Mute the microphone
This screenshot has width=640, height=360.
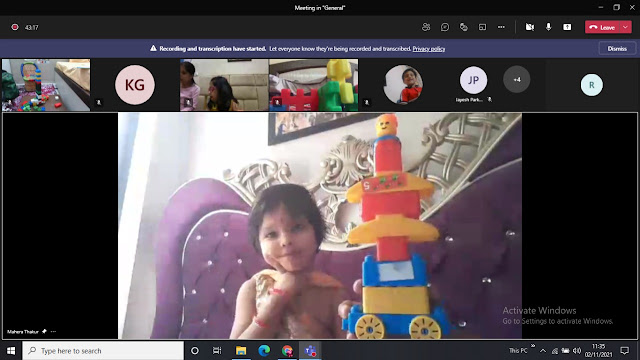point(549,27)
